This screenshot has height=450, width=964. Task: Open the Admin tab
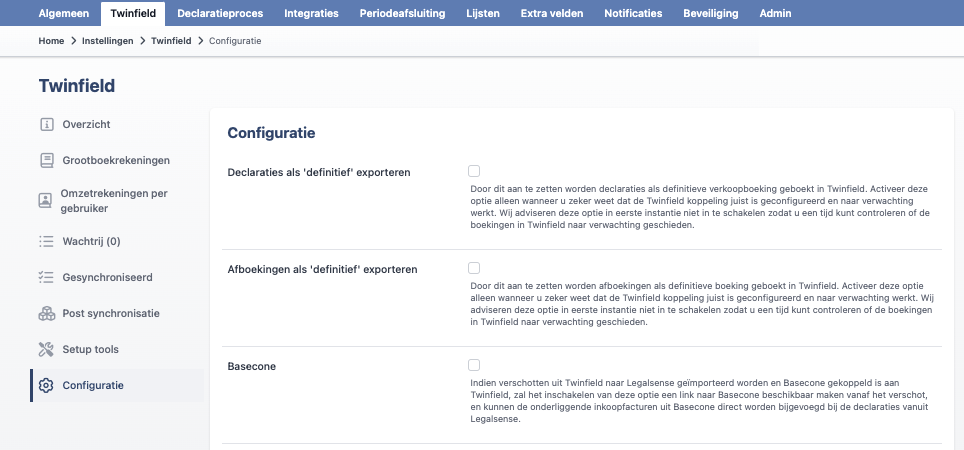[x=775, y=13]
